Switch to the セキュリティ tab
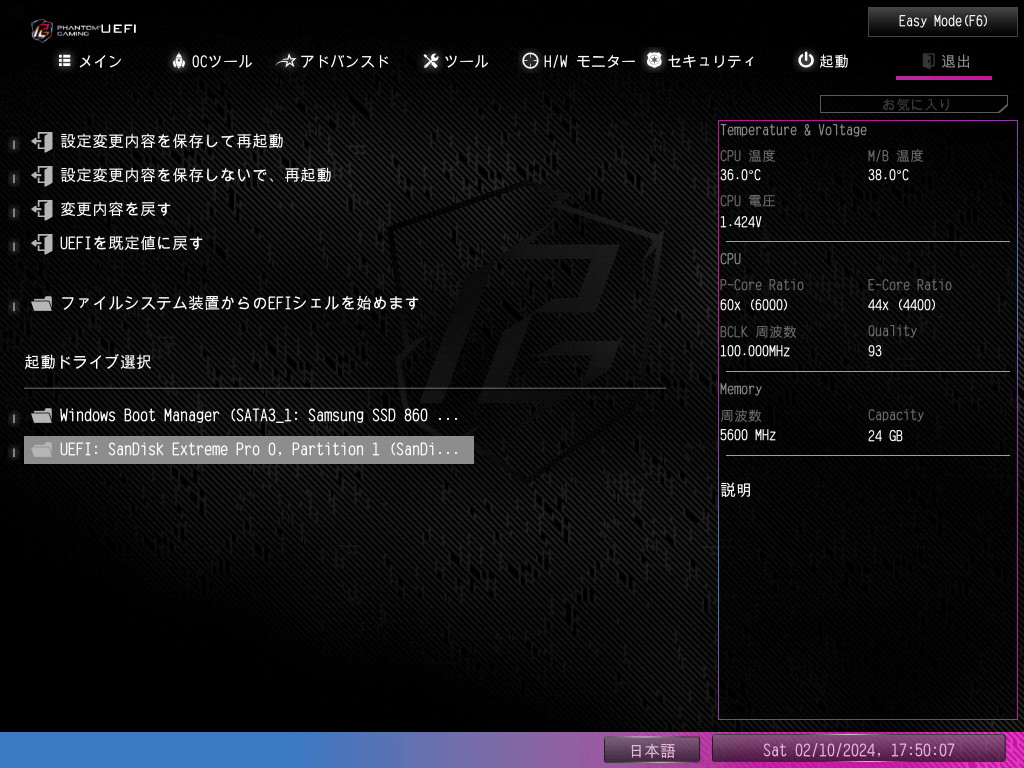This screenshot has width=1024, height=768. [701, 61]
